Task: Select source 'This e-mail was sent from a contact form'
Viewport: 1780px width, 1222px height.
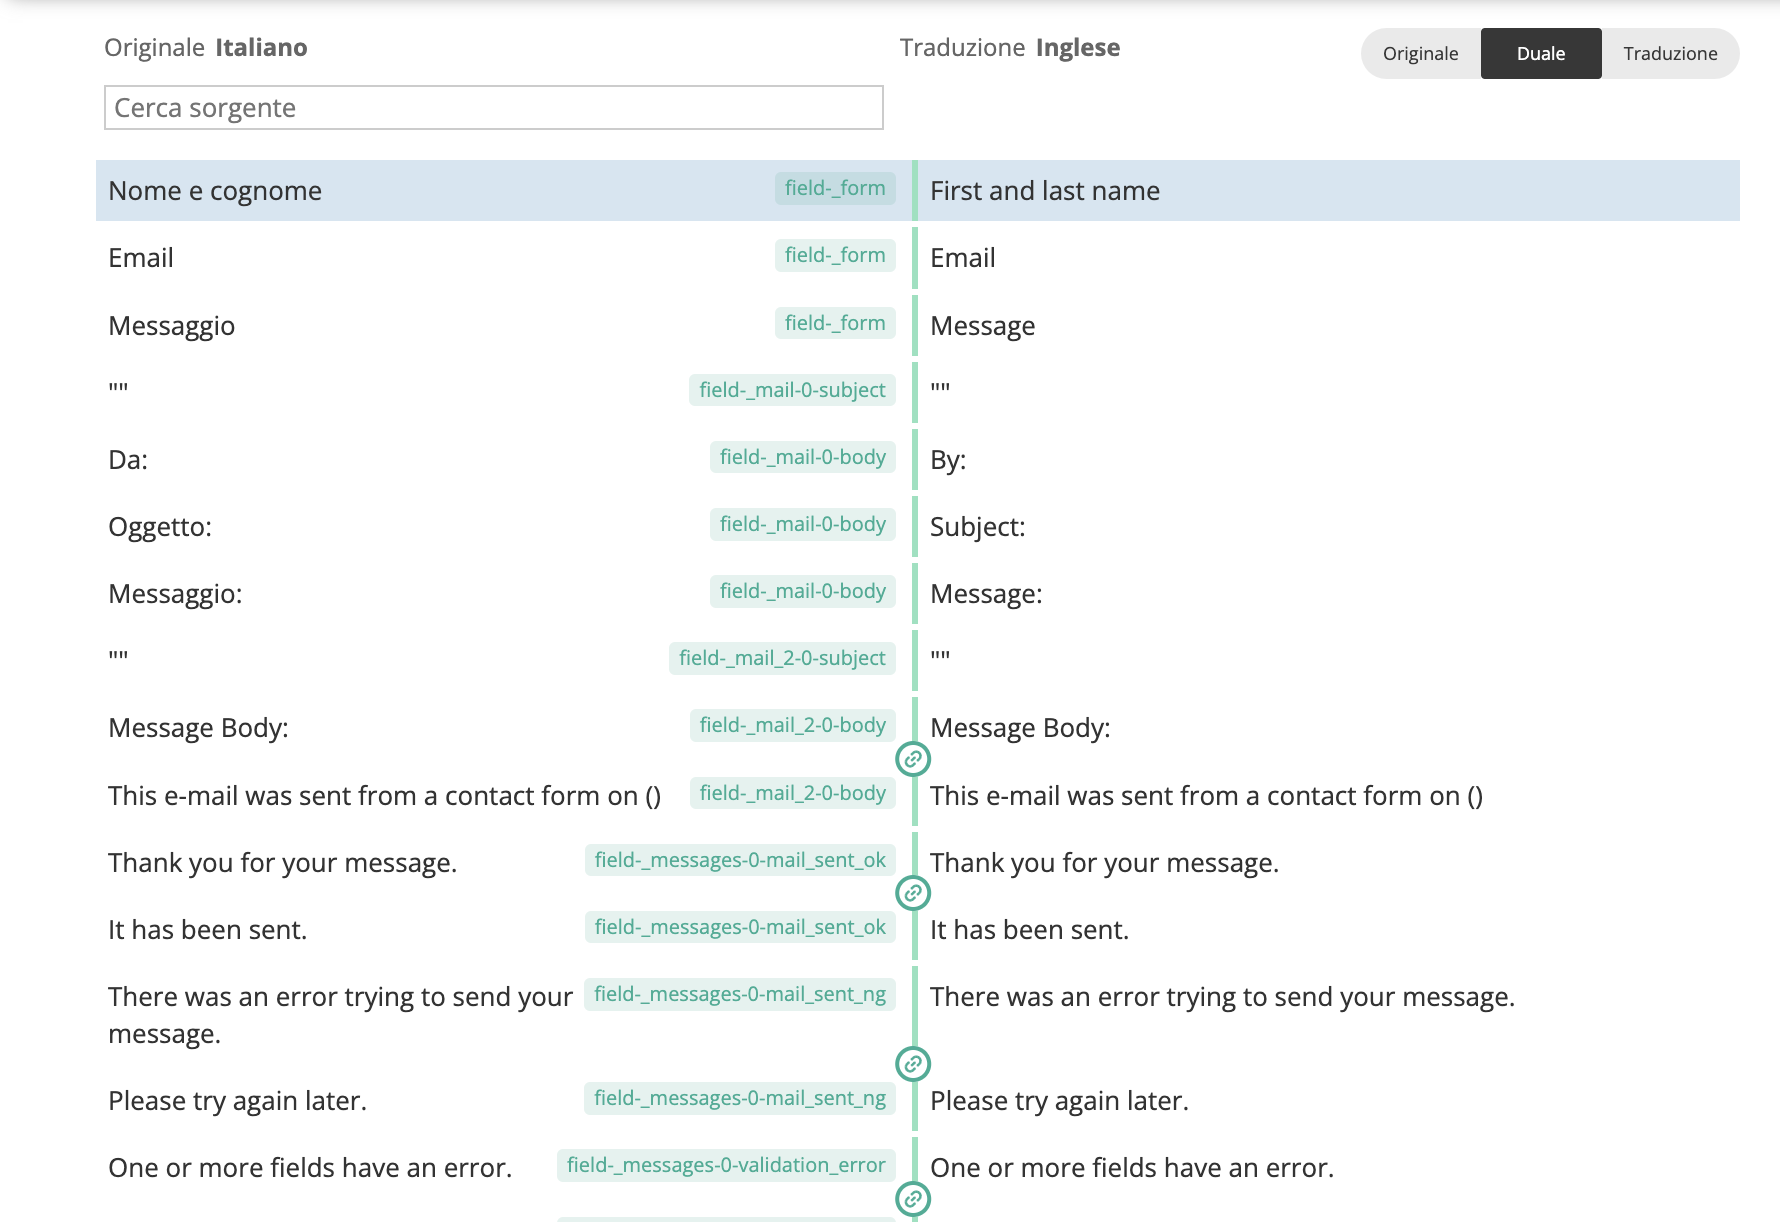Action: tap(385, 796)
